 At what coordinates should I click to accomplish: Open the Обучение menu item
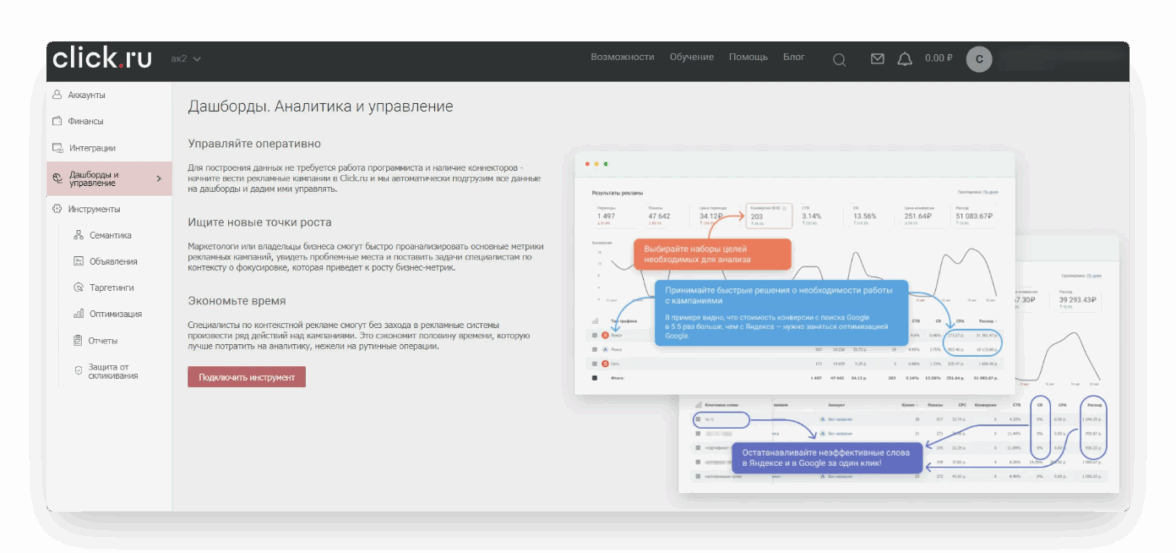[691, 57]
